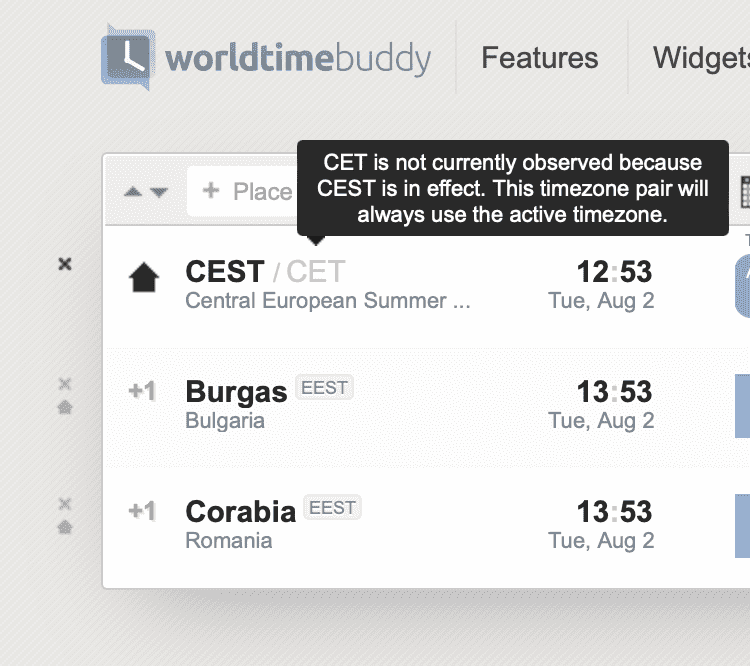
Task: Open the Features menu item
Action: [x=539, y=58]
